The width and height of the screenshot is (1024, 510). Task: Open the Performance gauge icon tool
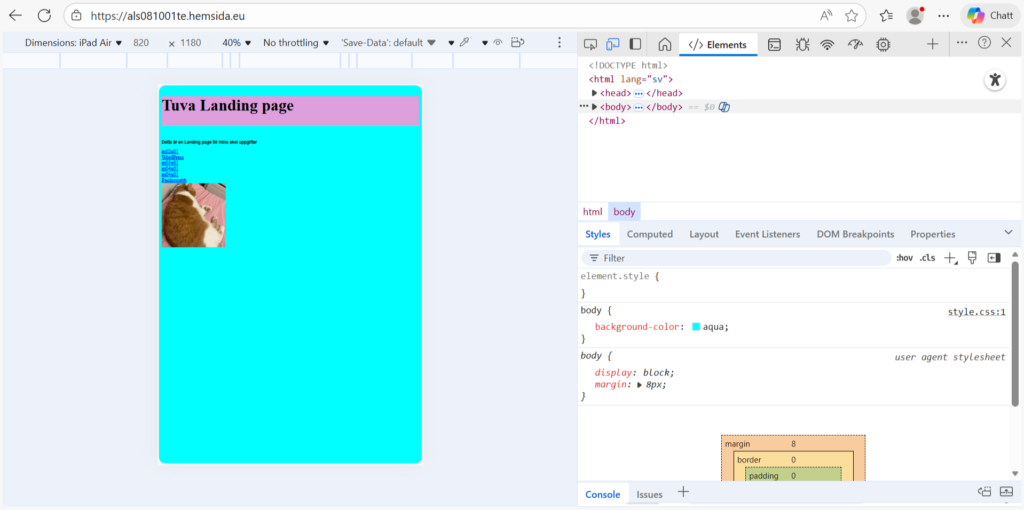click(855, 44)
